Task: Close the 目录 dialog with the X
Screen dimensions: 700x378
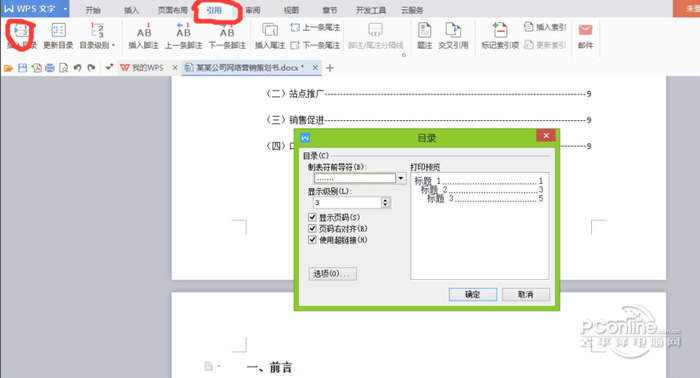Action: click(x=546, y=136)
